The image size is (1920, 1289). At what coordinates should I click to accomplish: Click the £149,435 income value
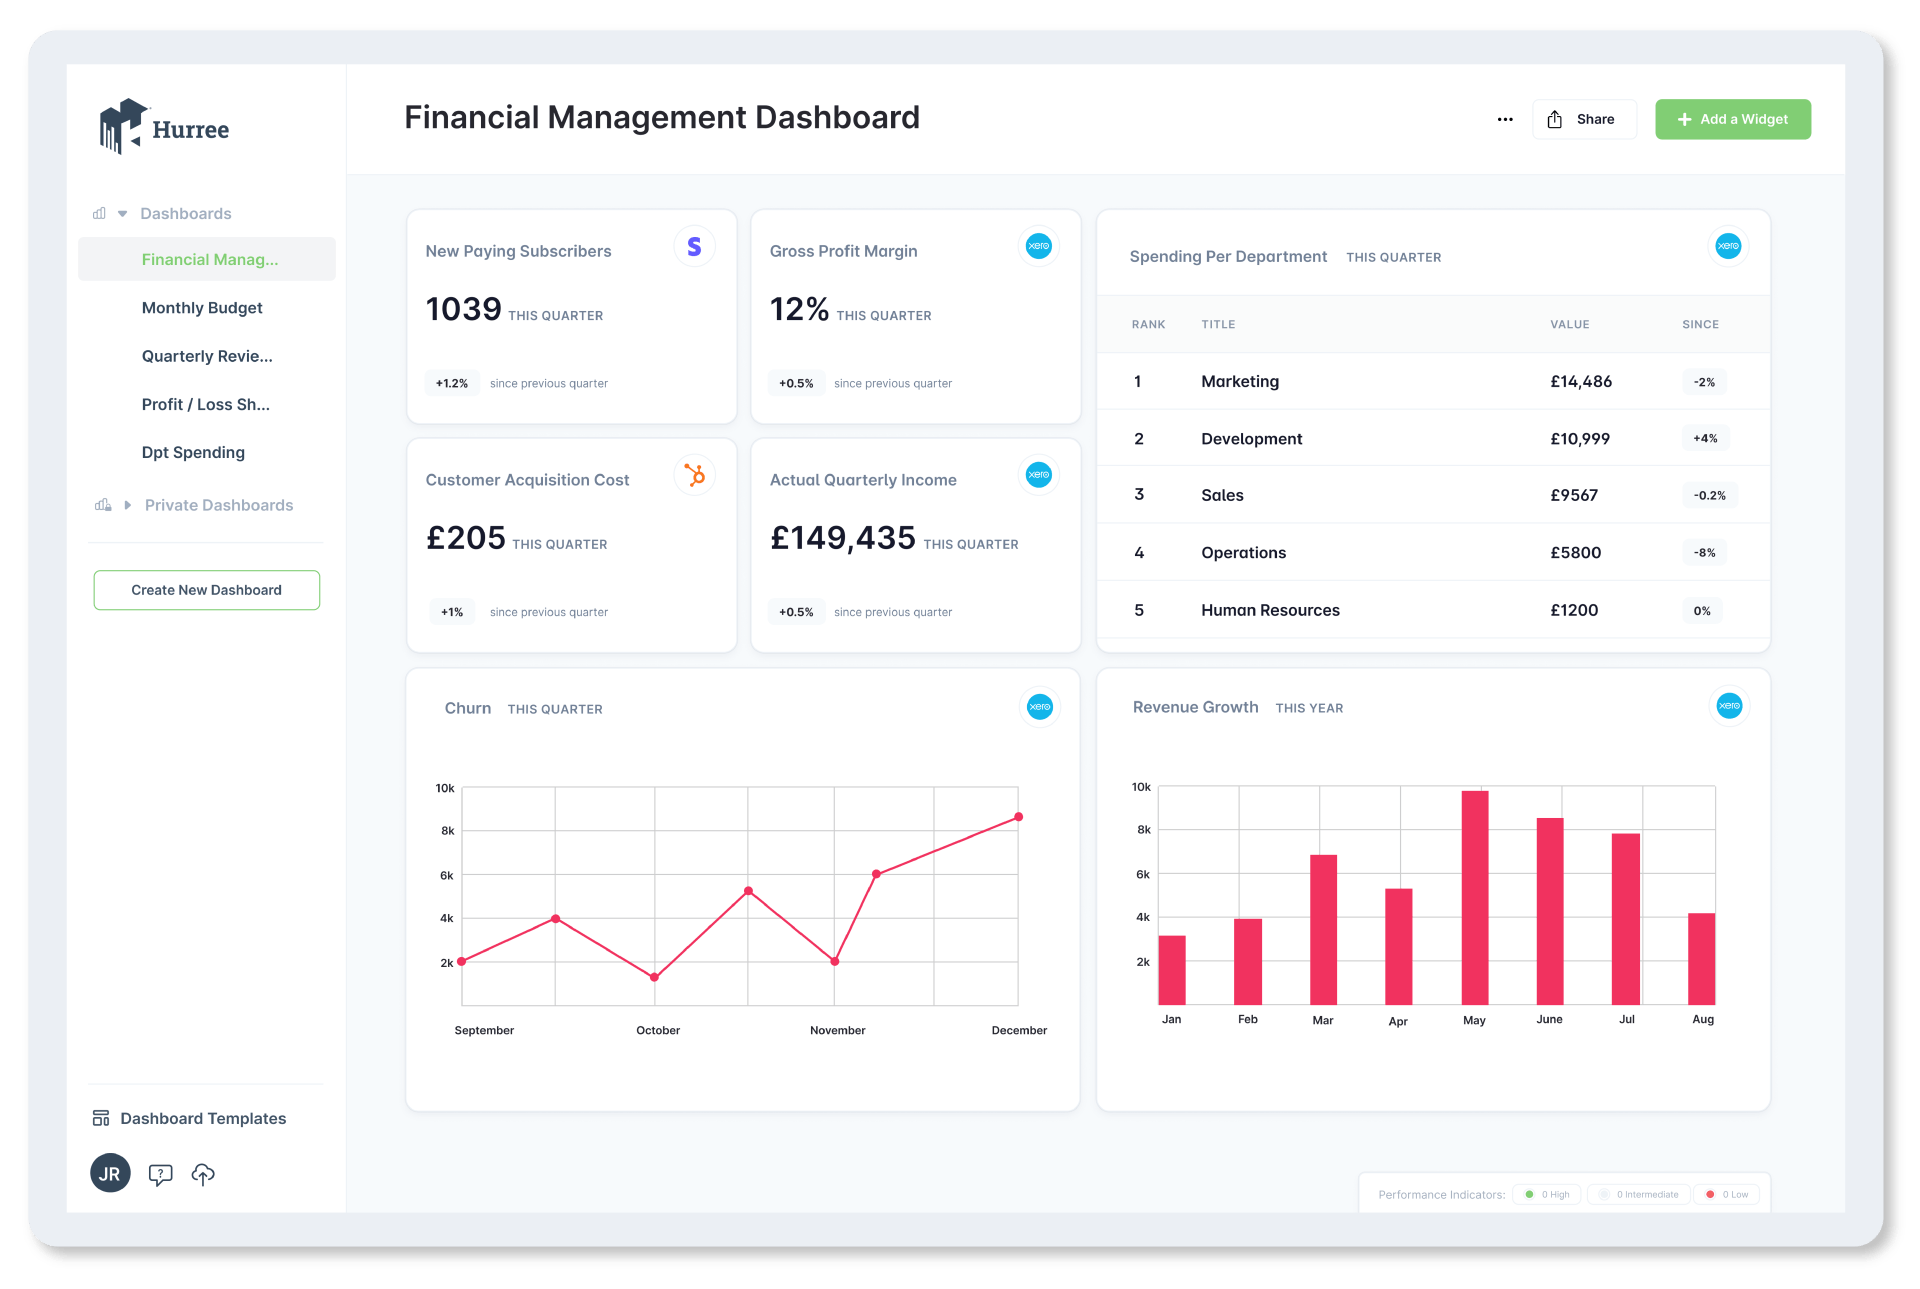[x=842, y=538]
